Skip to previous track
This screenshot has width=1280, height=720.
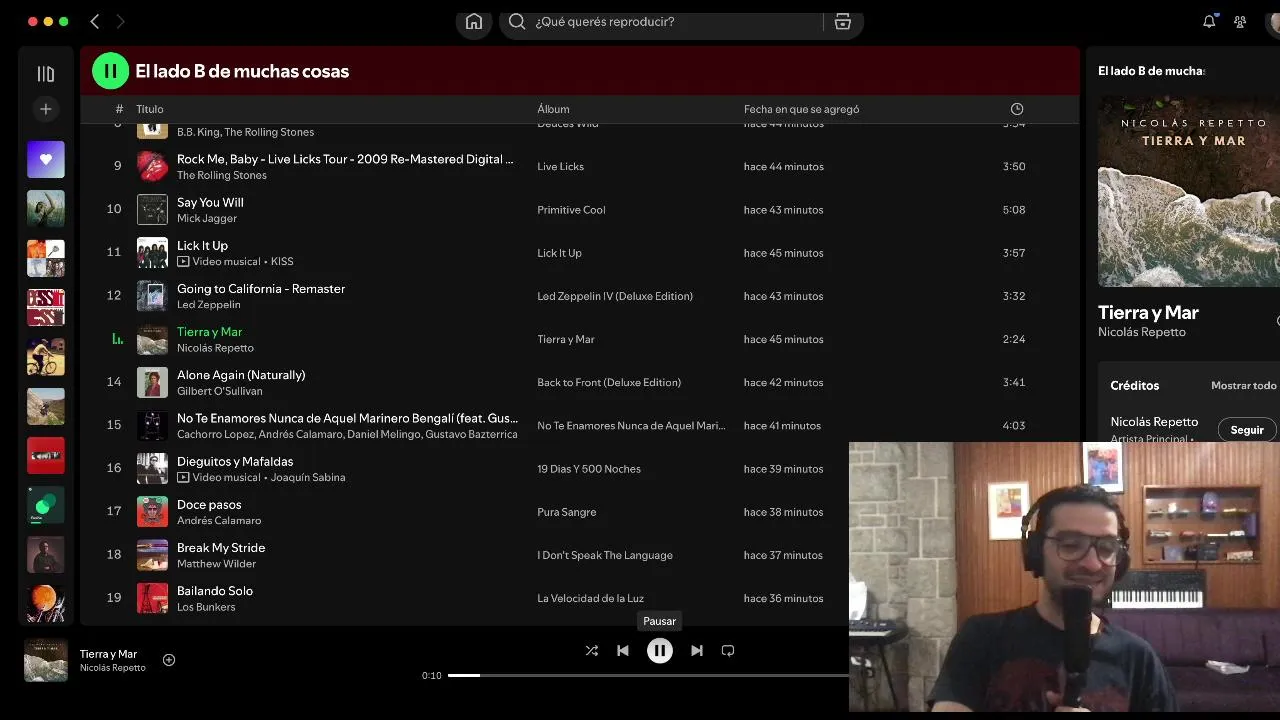(x=623, y=650)
